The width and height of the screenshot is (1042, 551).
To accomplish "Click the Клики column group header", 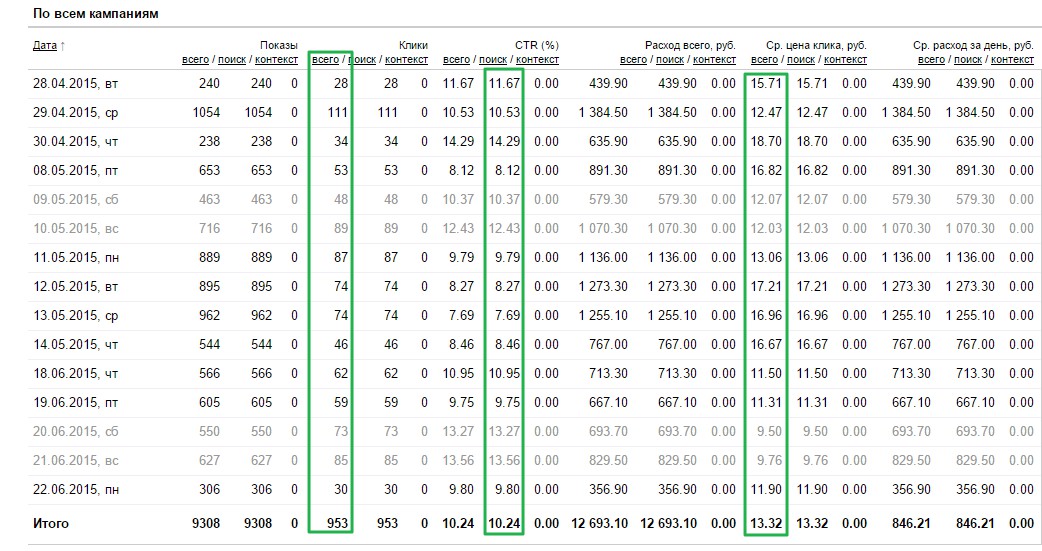I will click(x=413, y=45).
